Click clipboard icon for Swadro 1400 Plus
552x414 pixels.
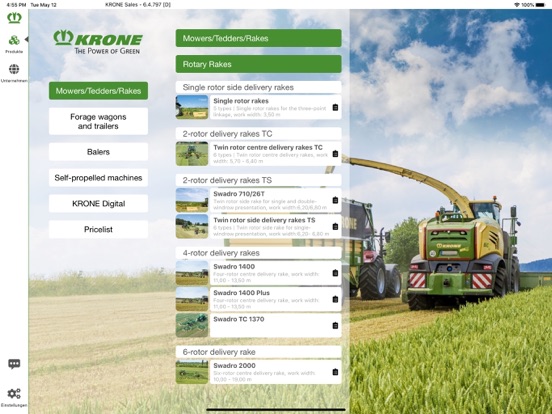coord(335,299)
